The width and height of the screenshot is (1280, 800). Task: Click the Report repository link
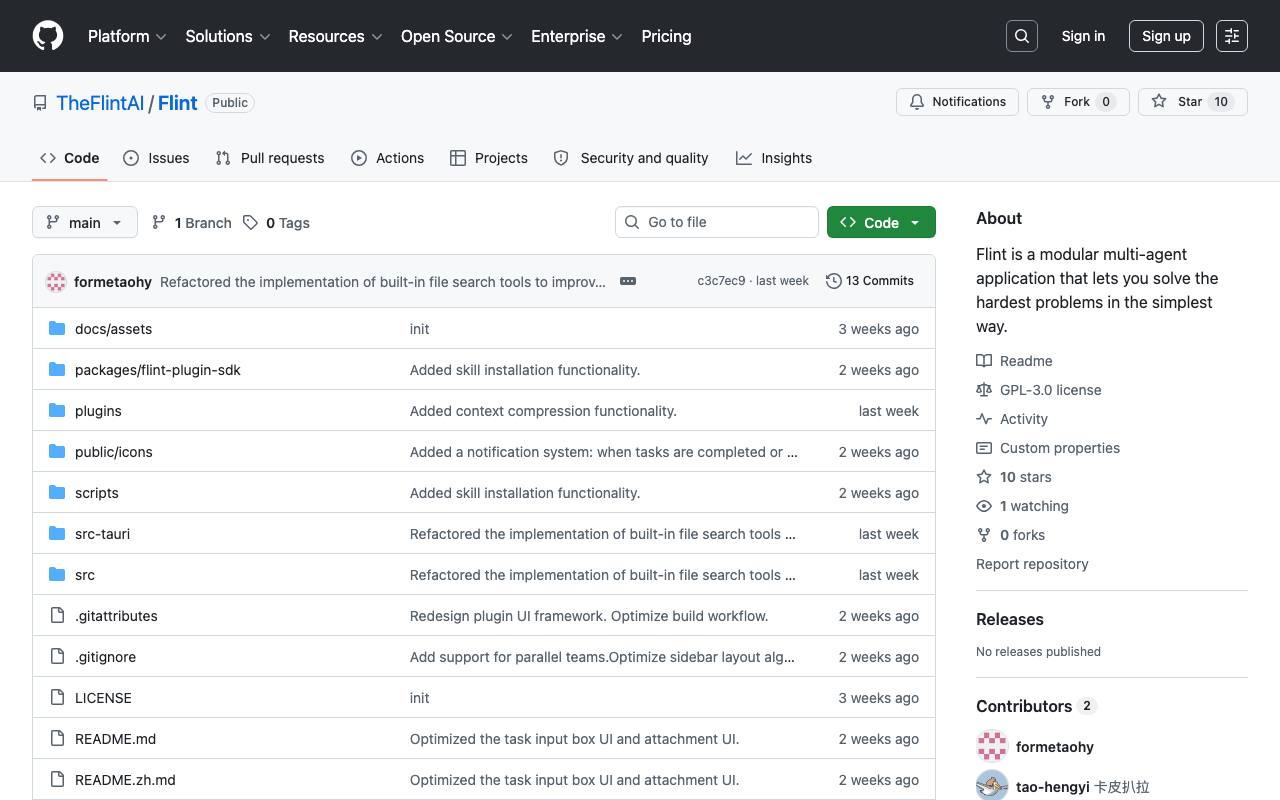click(1032, 564)
